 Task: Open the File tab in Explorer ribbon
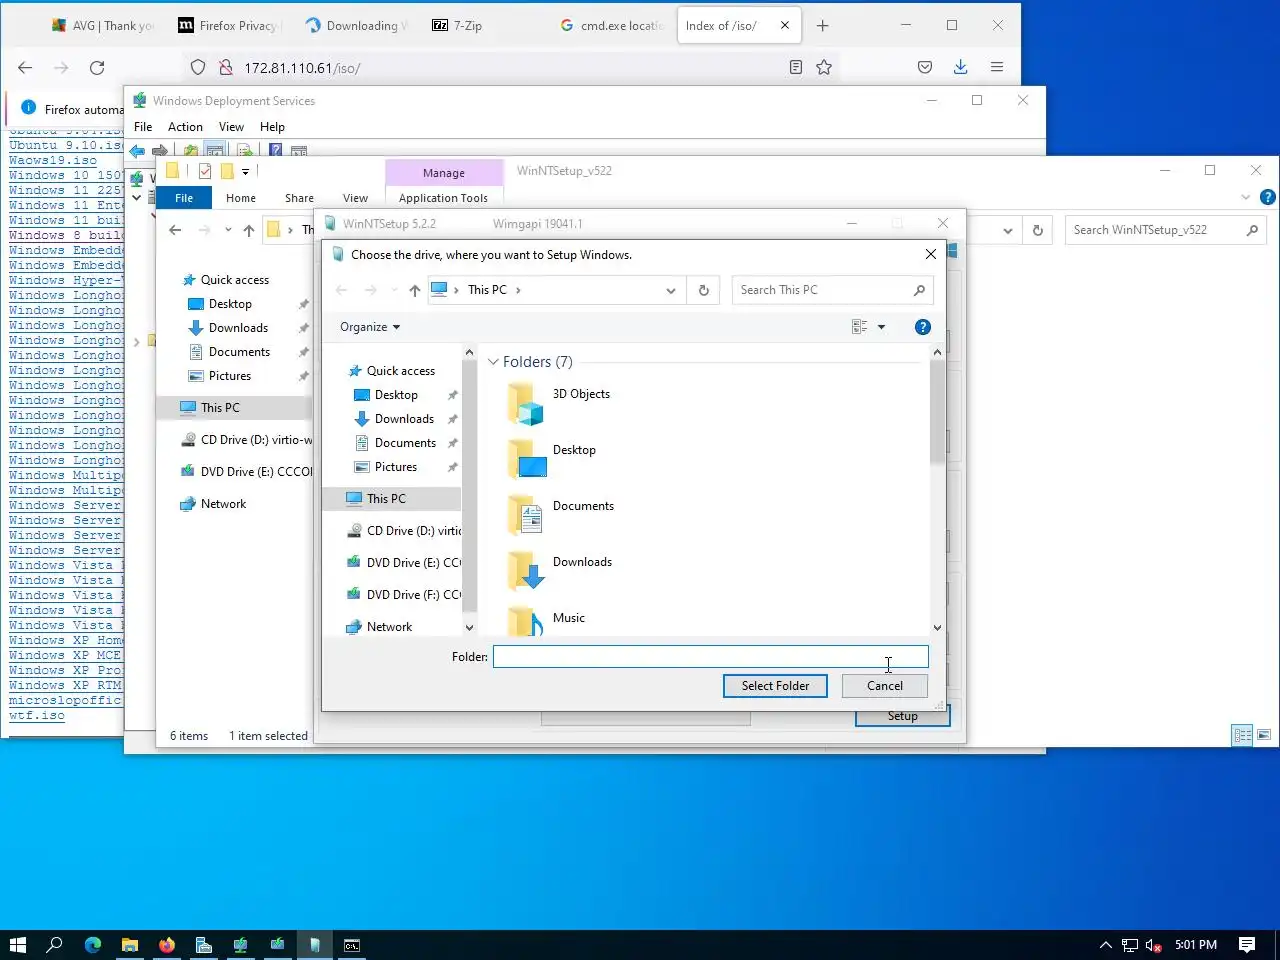click(184, 198)
